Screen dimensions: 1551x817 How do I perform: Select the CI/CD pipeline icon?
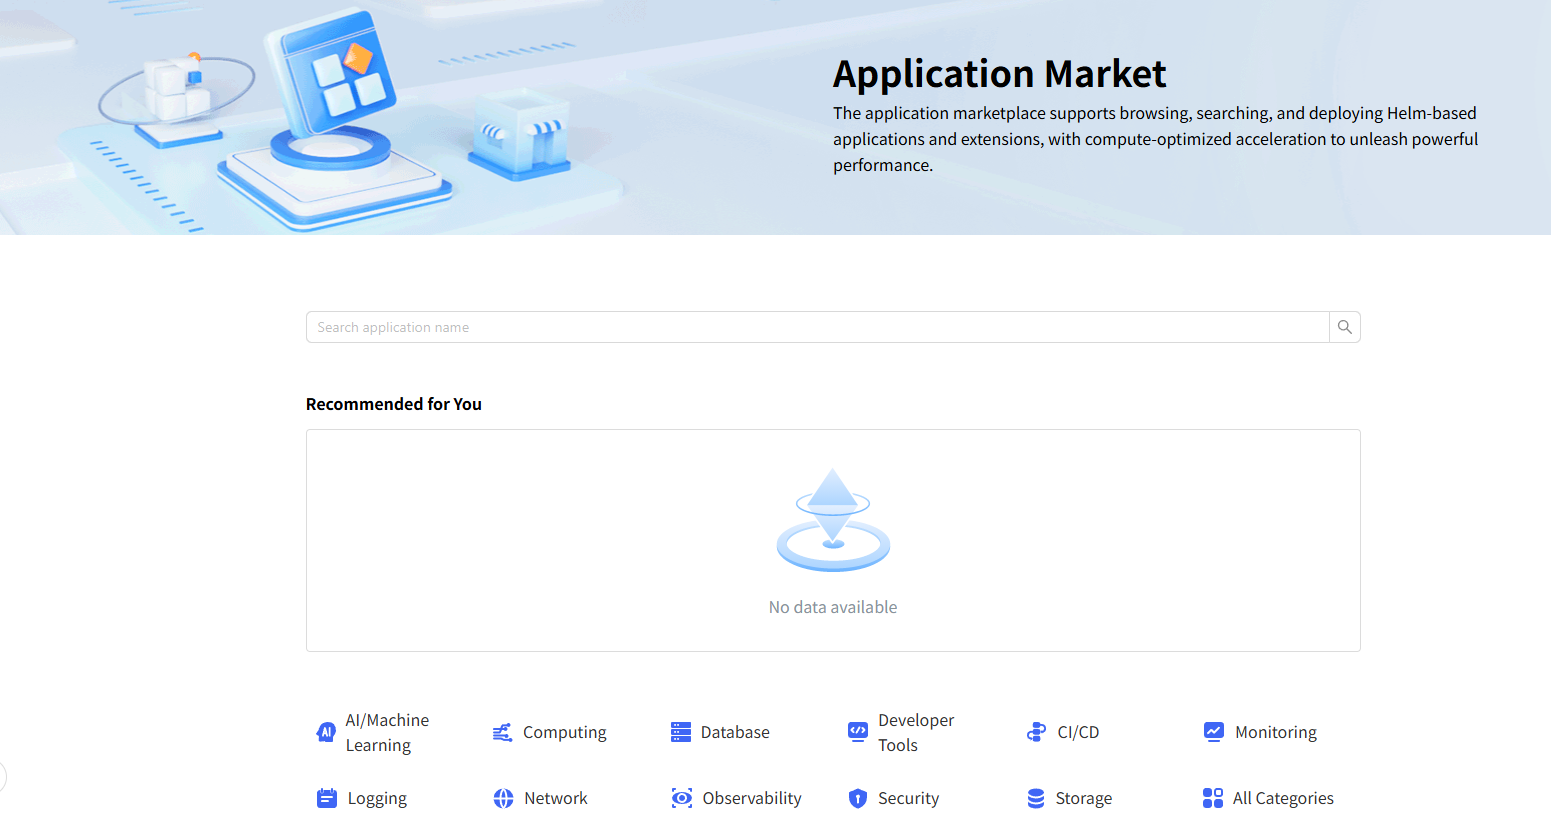pos(1036,732)
